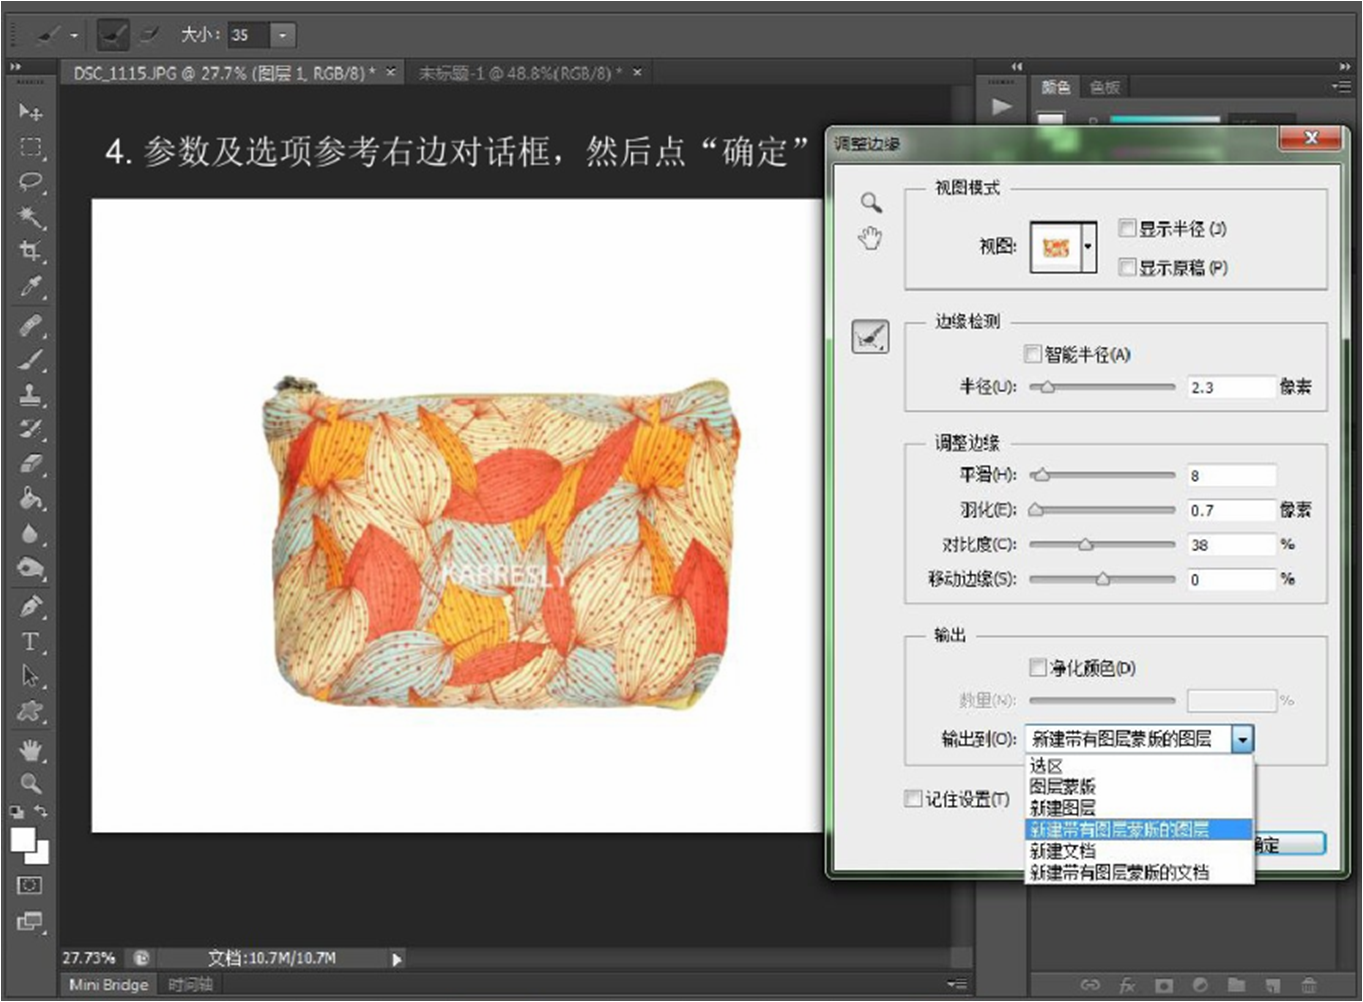Select the Hand tool in Refine Edge dialog

coord(871,239)
